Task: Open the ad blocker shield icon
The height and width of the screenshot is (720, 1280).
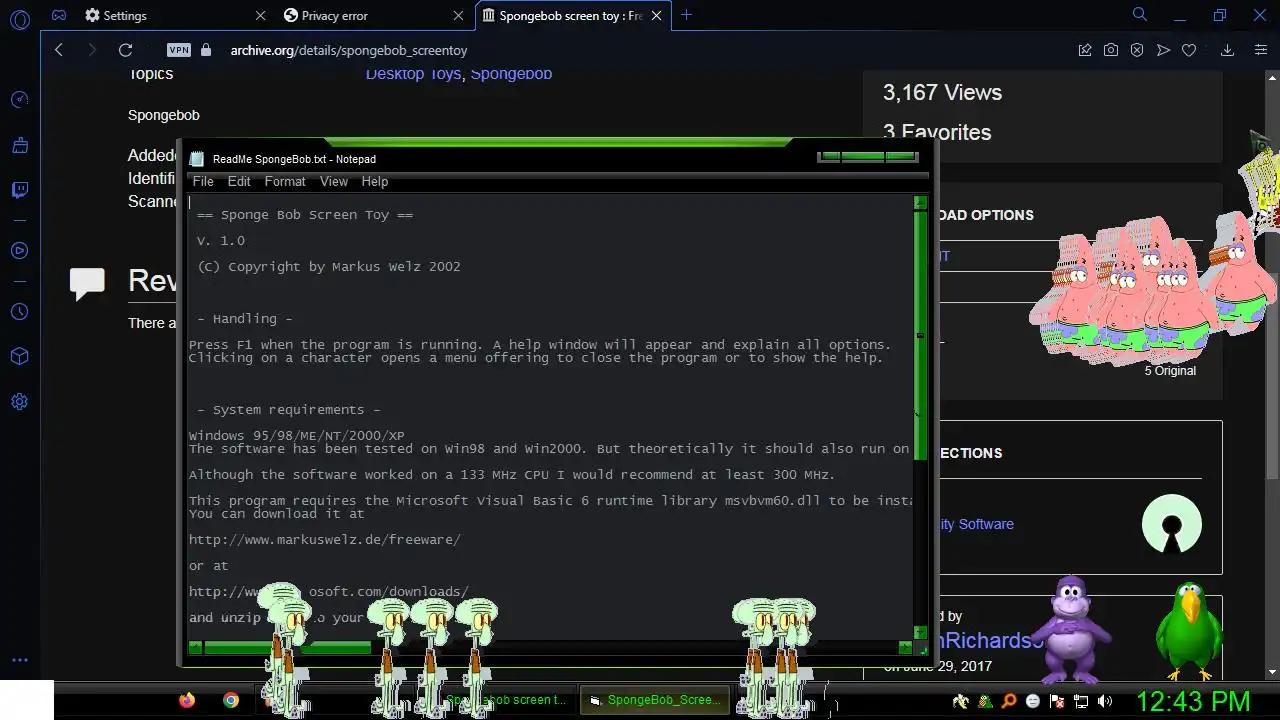Action: pos(1137,50)
